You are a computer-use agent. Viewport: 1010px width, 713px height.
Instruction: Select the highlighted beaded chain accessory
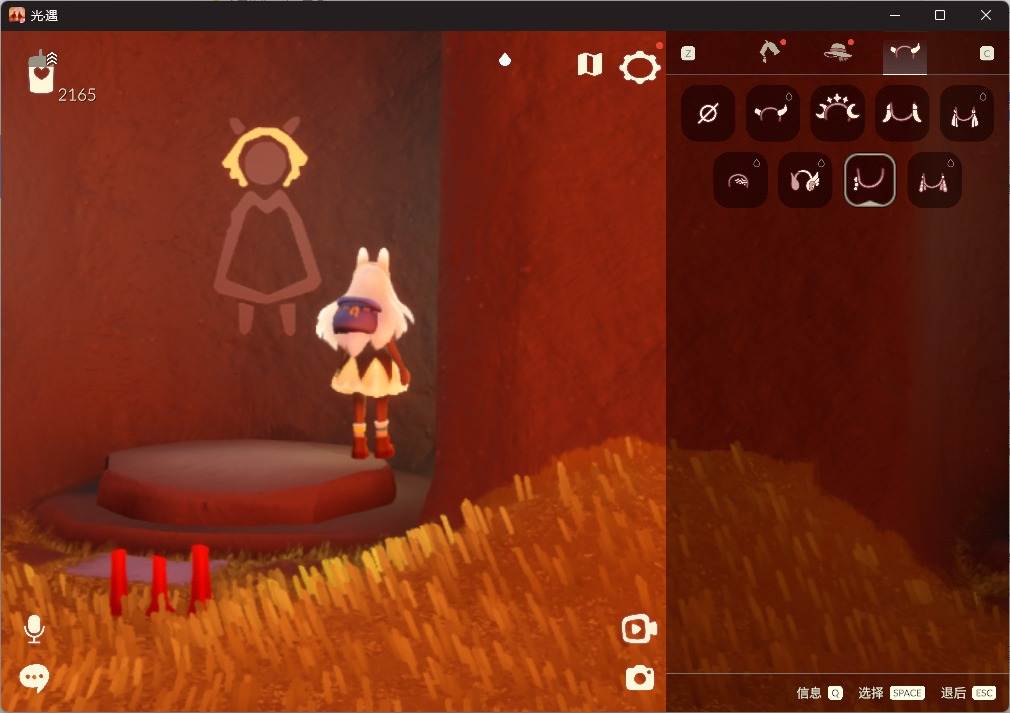870,180
